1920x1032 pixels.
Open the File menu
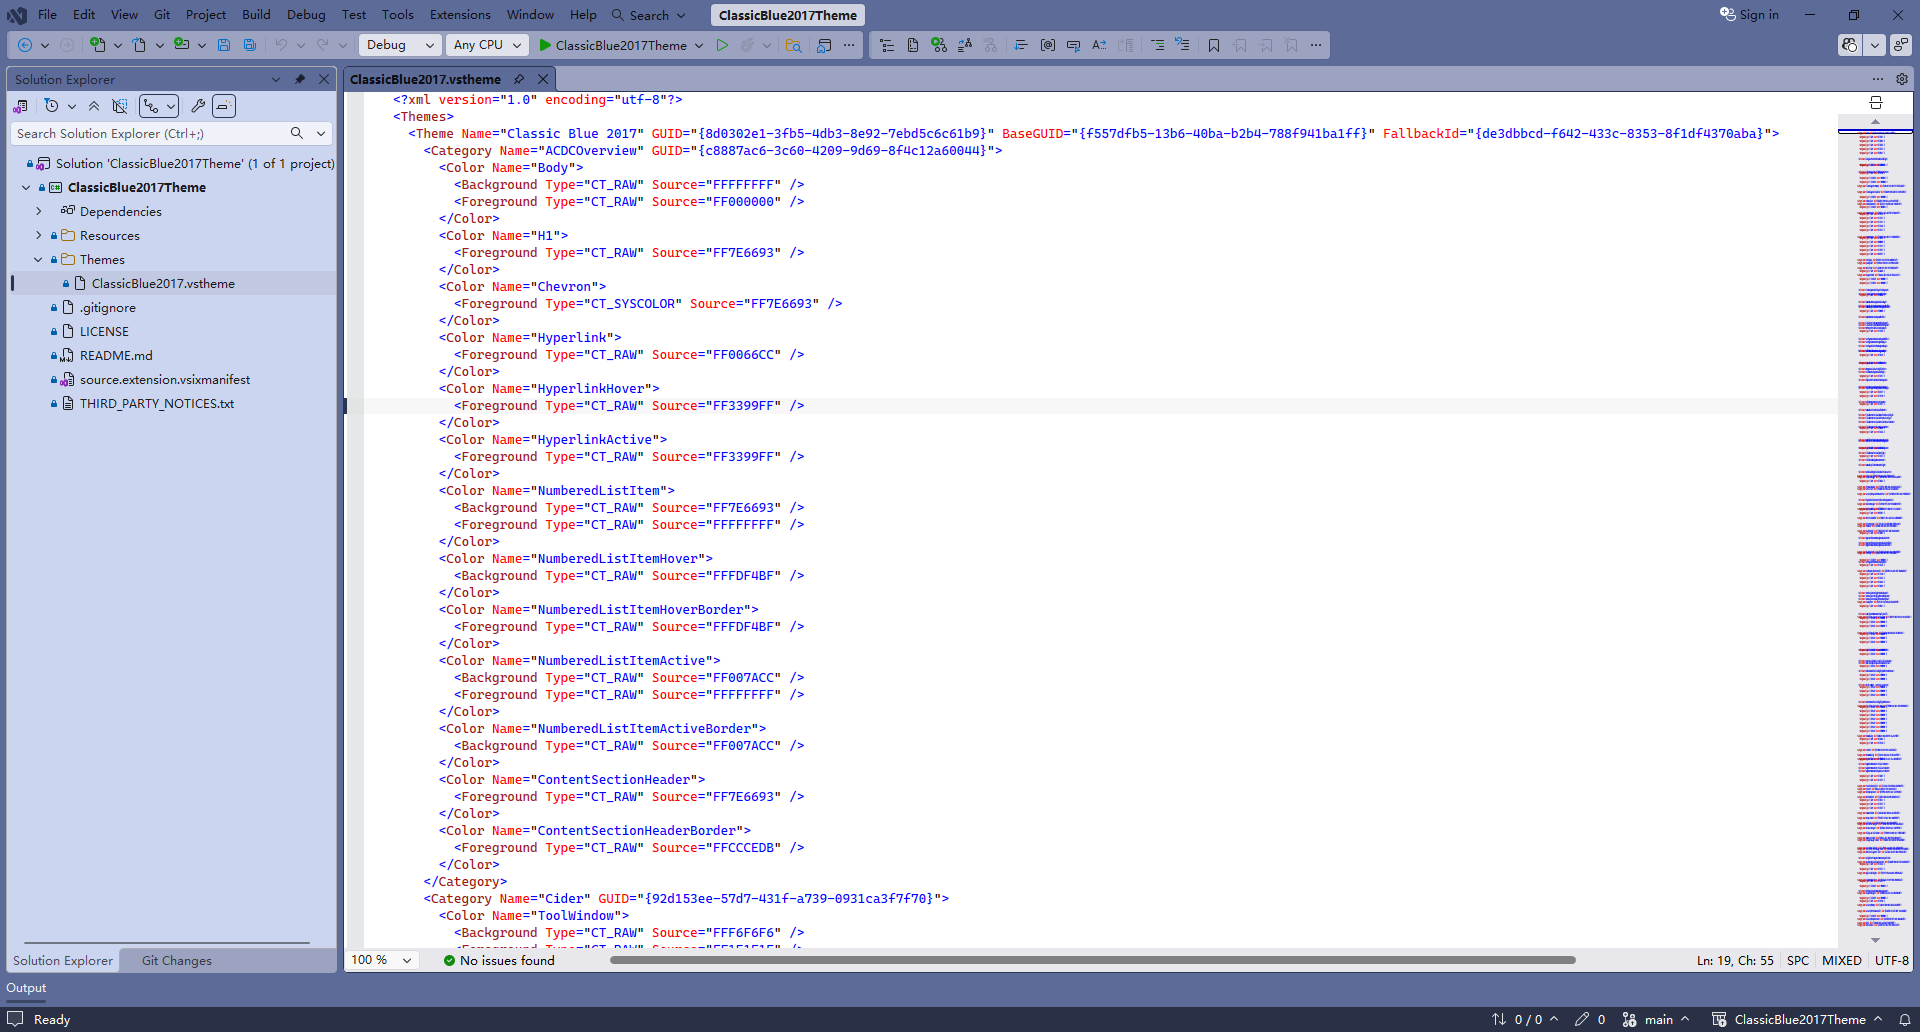pos(47,15)
